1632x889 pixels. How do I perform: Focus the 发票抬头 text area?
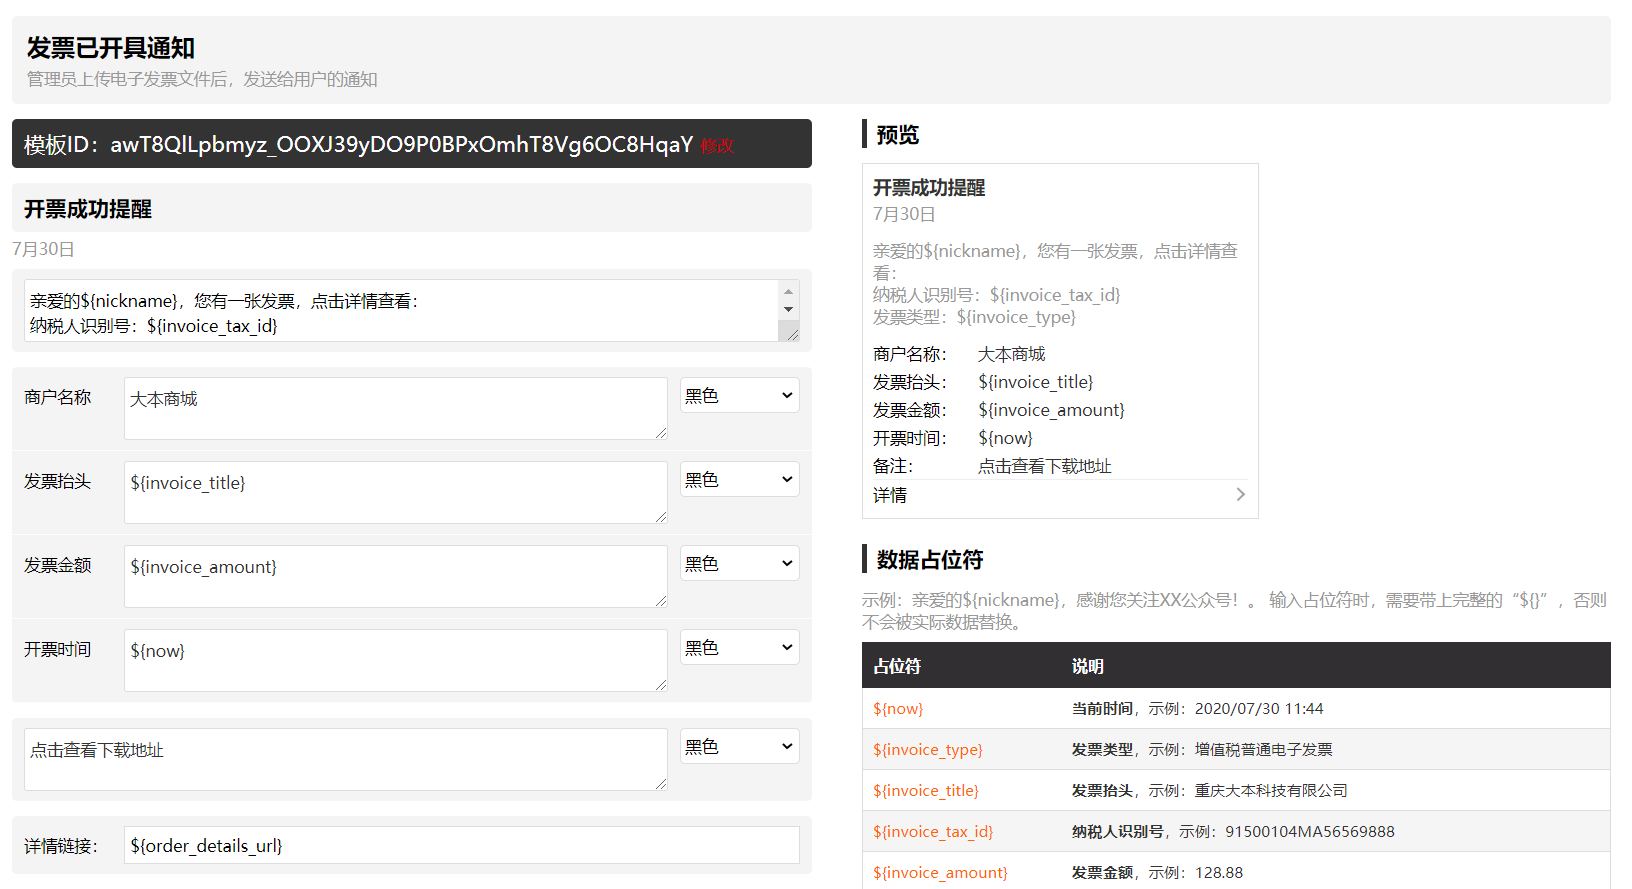(395, 492)
